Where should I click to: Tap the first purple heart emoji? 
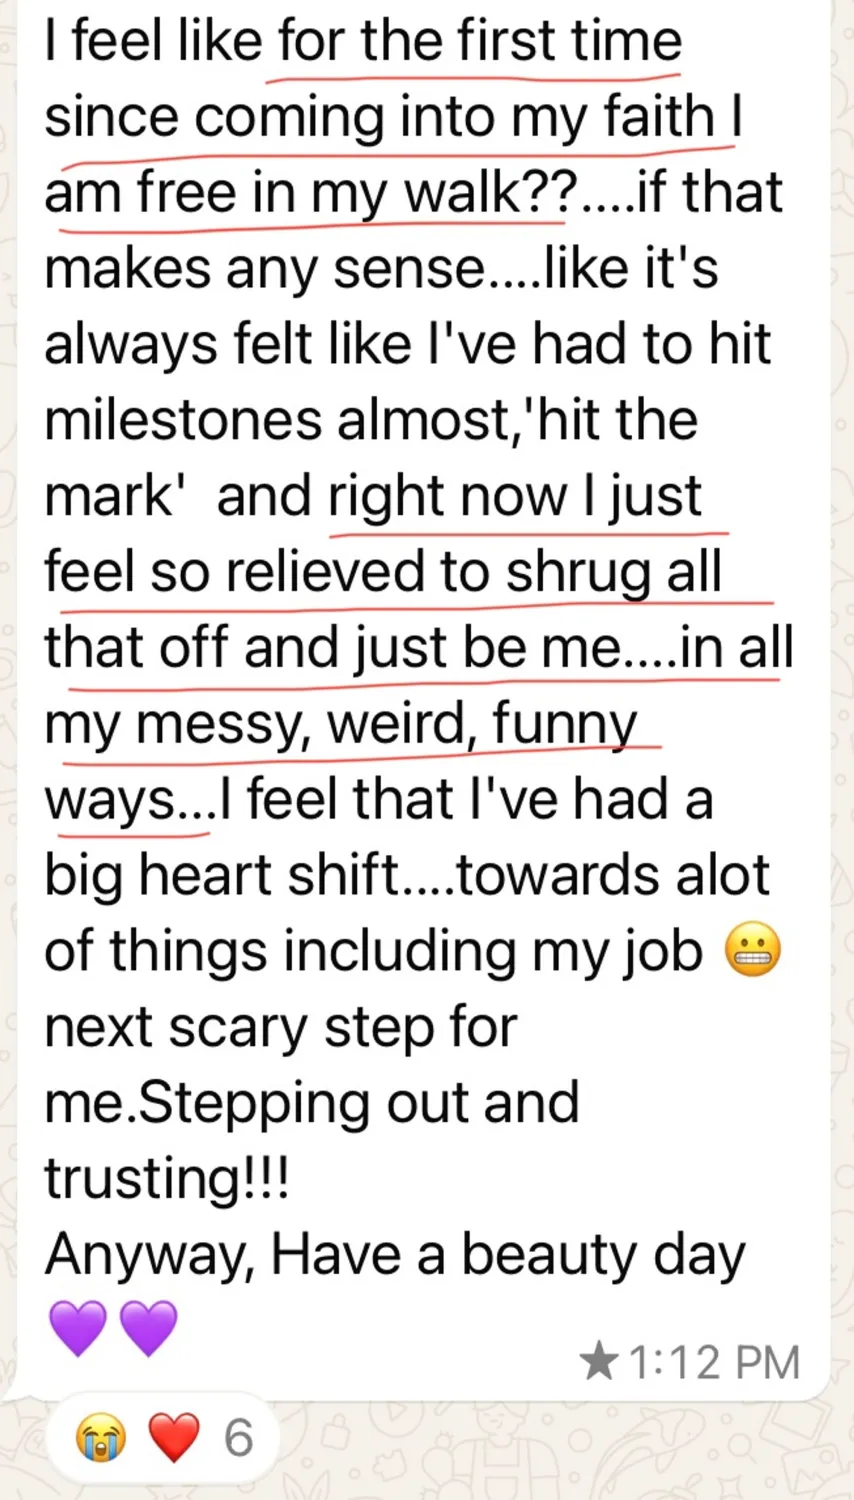(x=77, y=1328)
